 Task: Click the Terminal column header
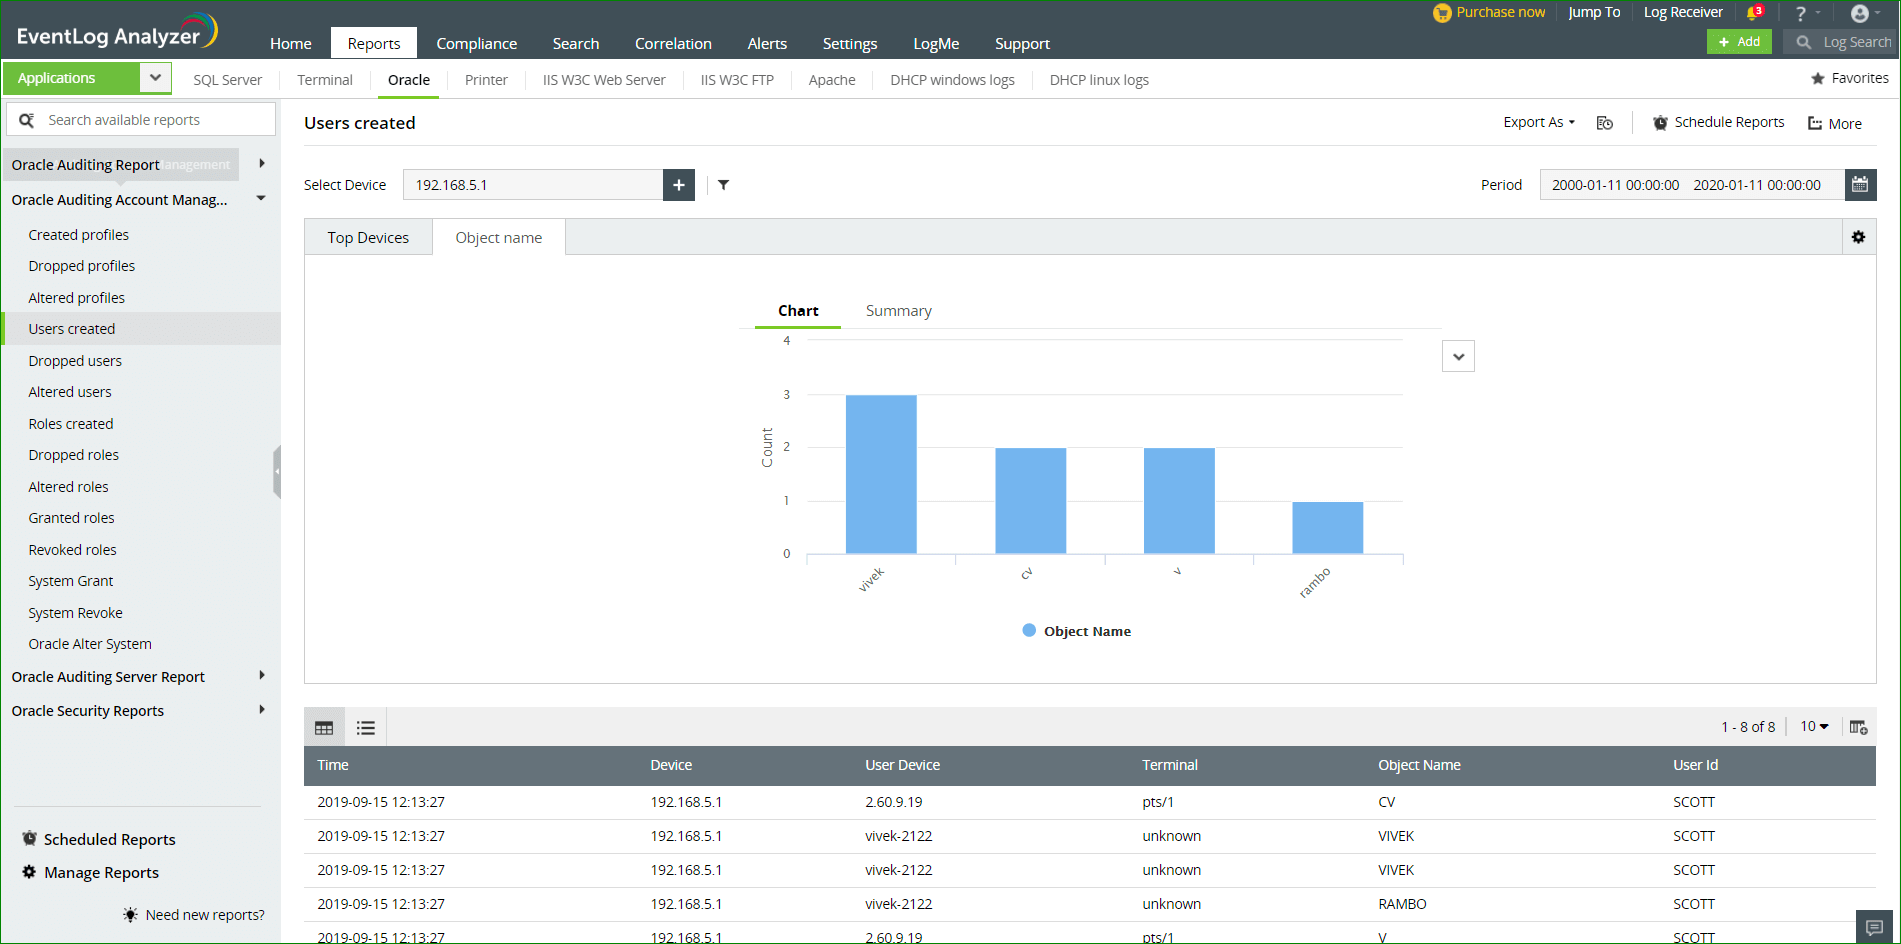(x=1170, y=765)
